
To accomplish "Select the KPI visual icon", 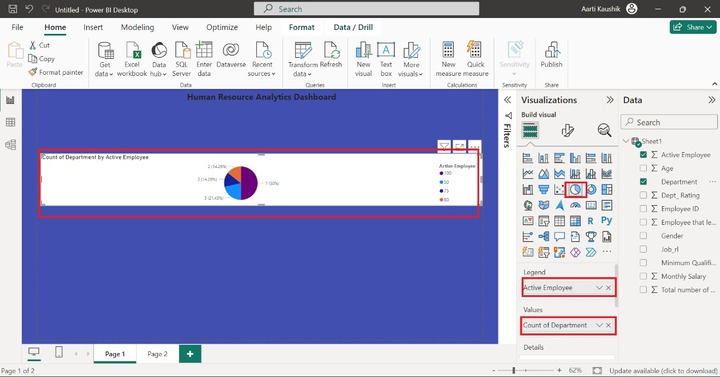I will click(x=528, y=221).
